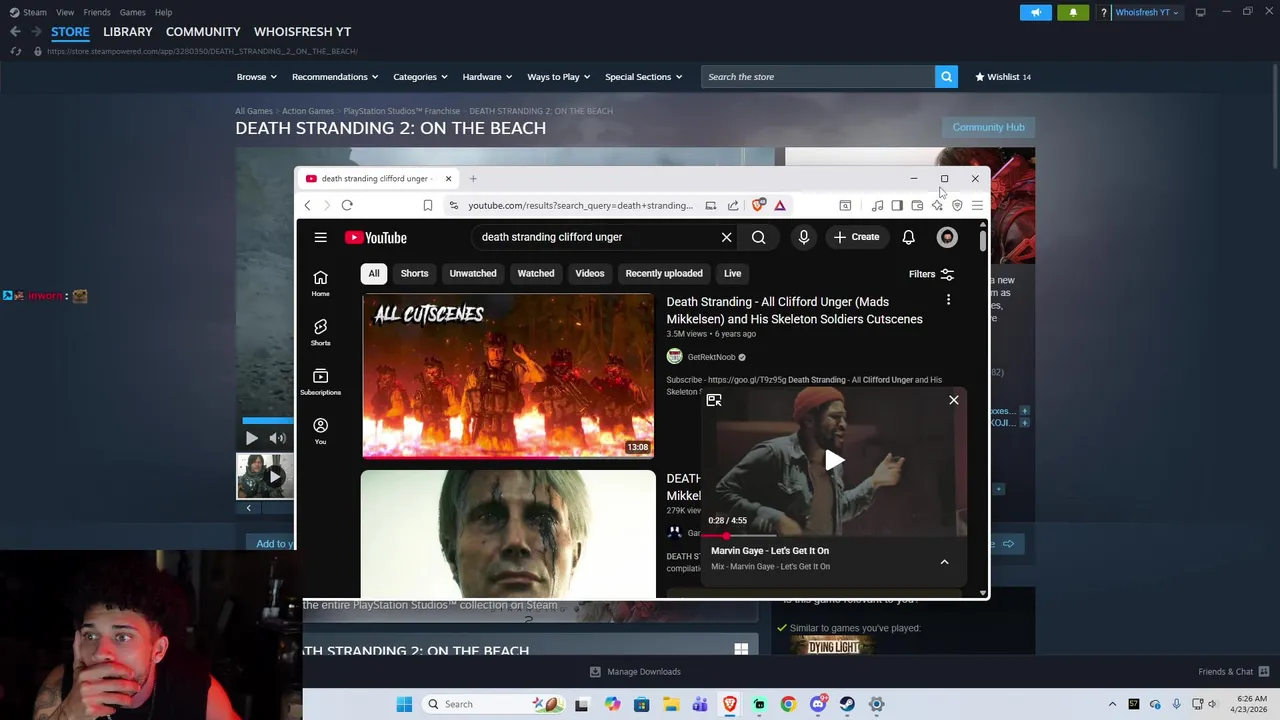Select the Watched filter chip
The width and height of the screenshot is (1280, 720).
click(x=536, y=273)
